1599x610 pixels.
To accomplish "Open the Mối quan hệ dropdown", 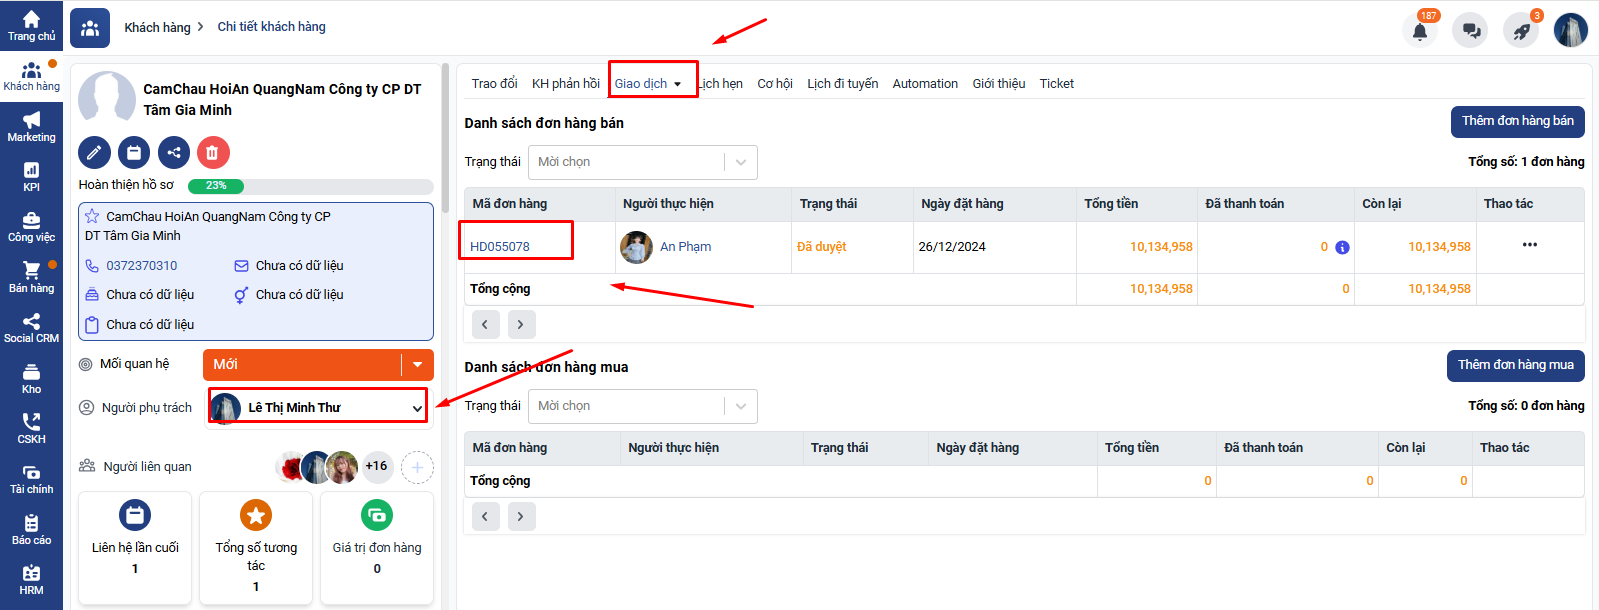I will [x=417, y=365].
